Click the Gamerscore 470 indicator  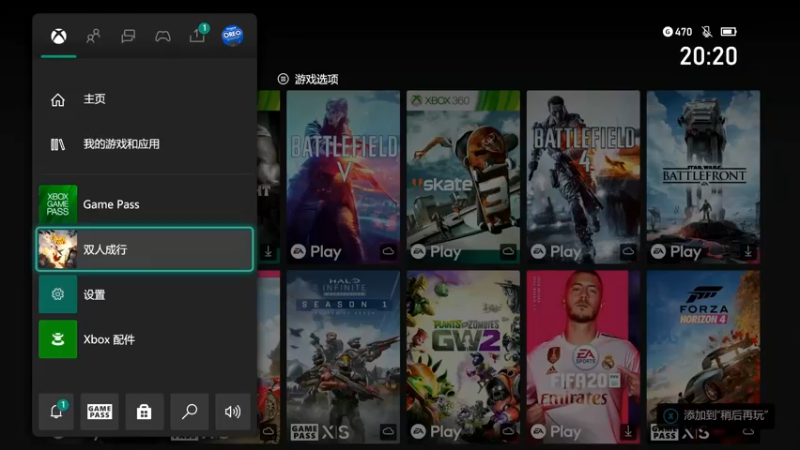(x=678, y=32)
